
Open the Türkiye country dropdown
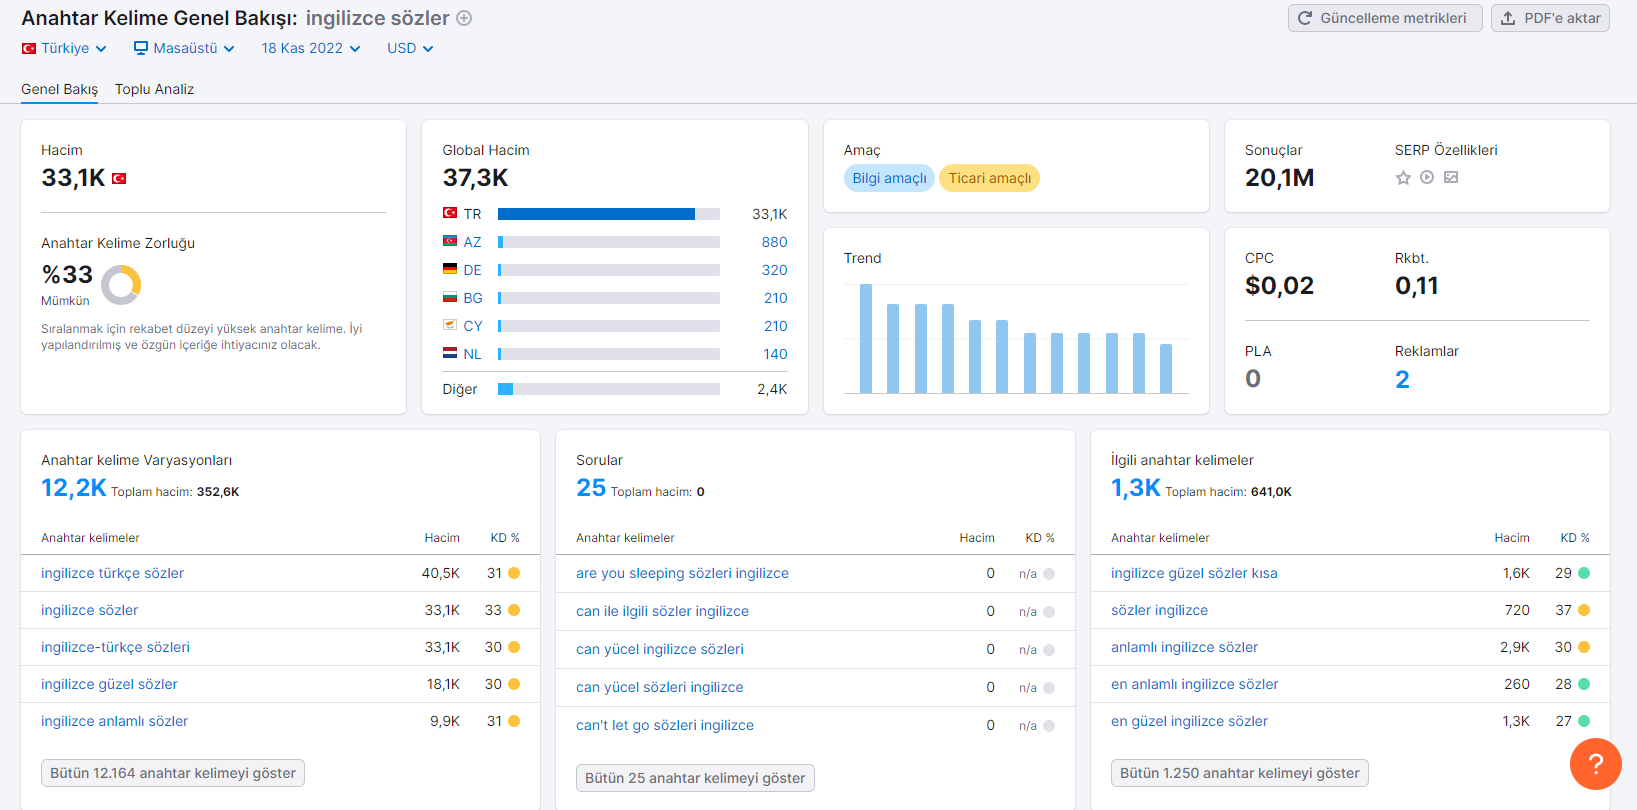click(64, 48)
